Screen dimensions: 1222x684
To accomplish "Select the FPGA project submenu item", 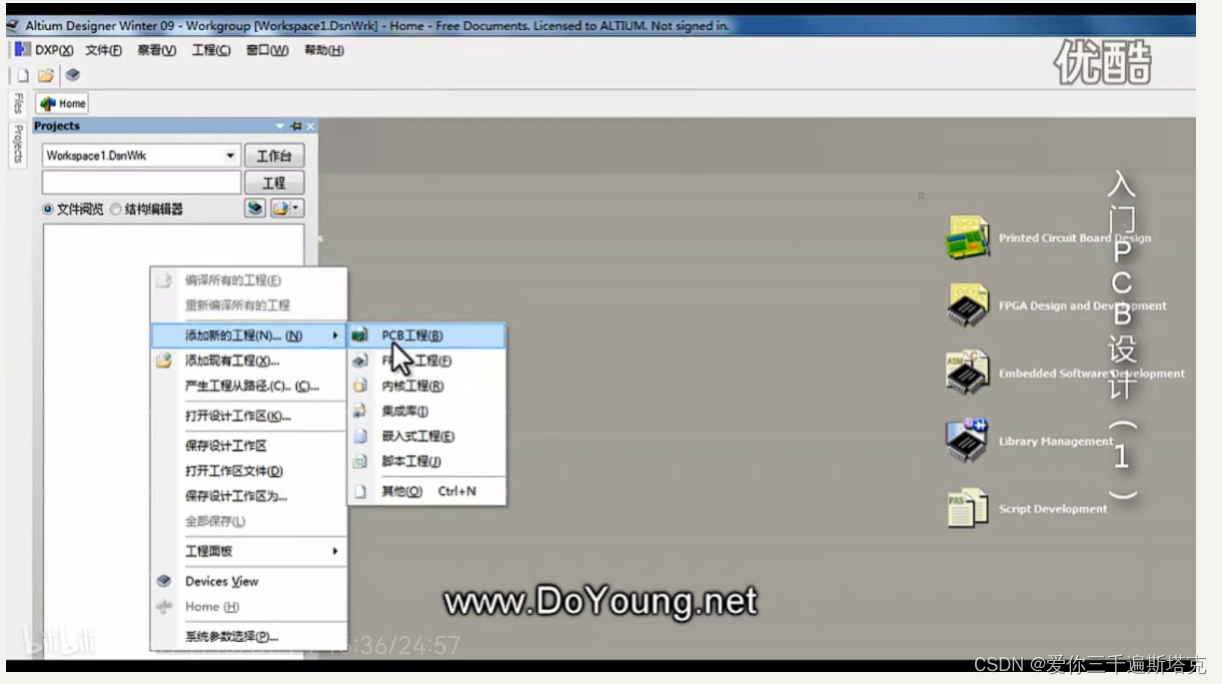I will pos(427,360).
